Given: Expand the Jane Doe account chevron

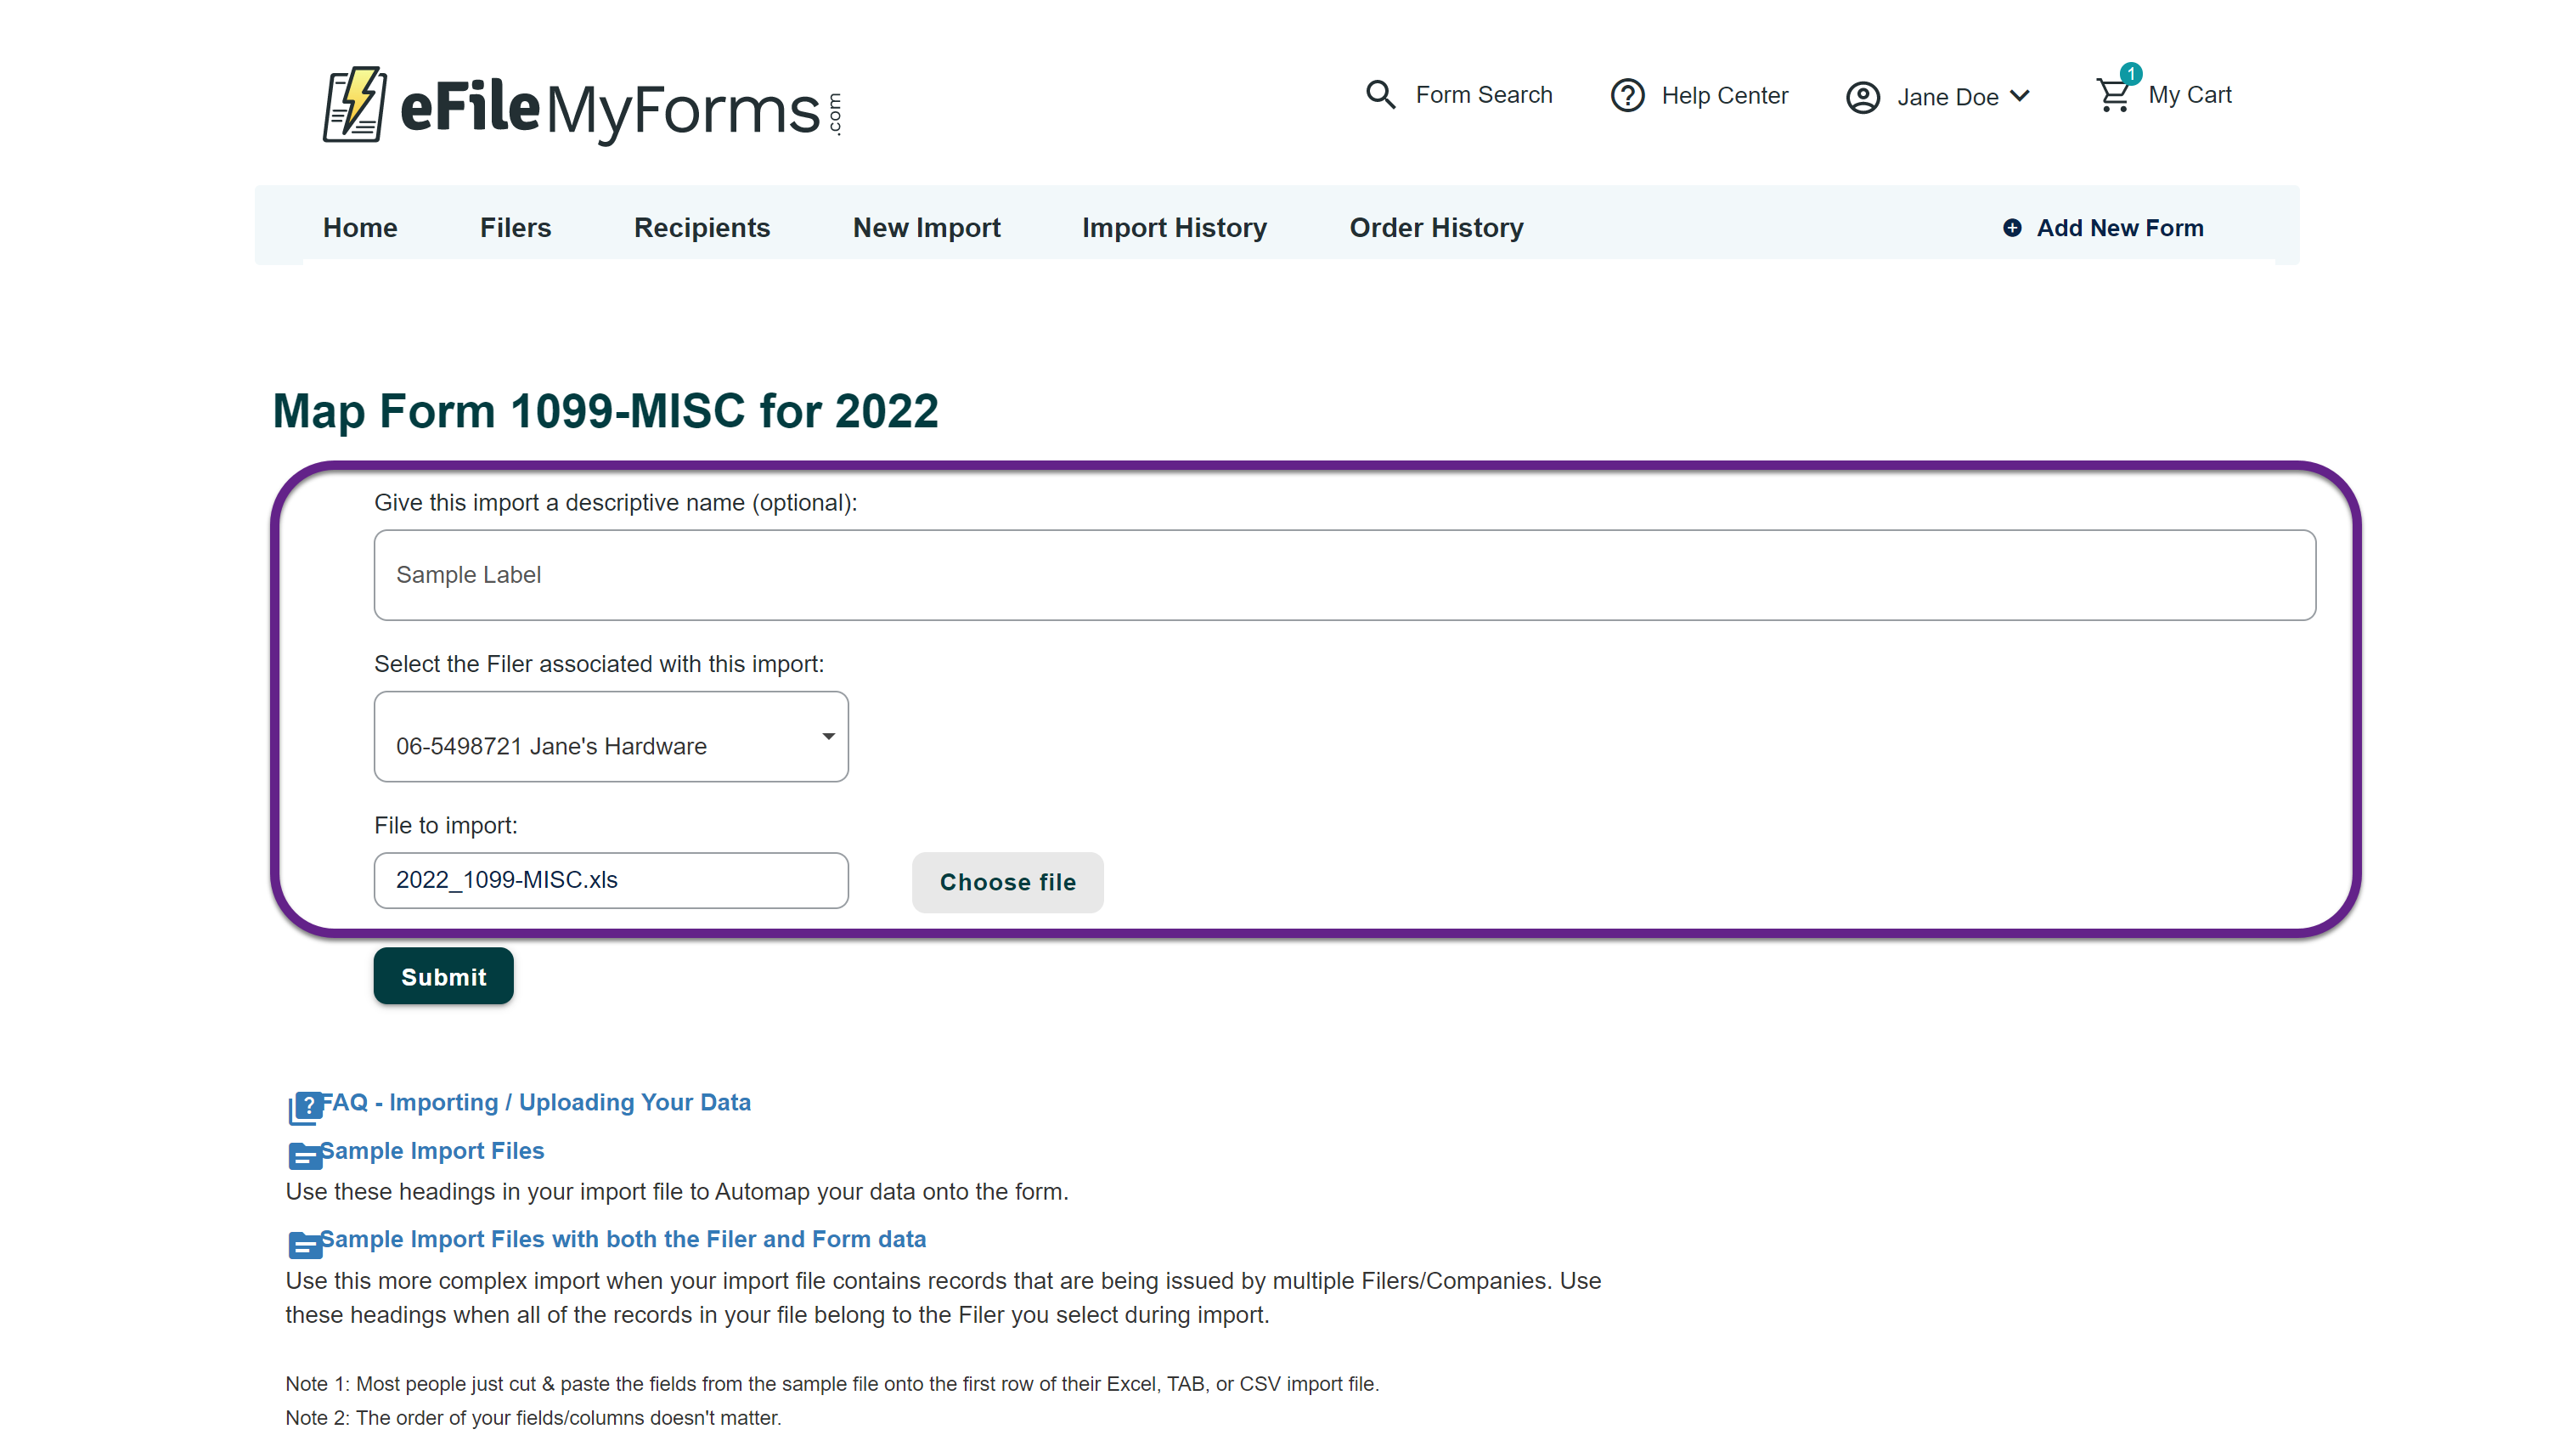Looking at the screenshot, I should pyautogui.click(x=2020, y=96).
